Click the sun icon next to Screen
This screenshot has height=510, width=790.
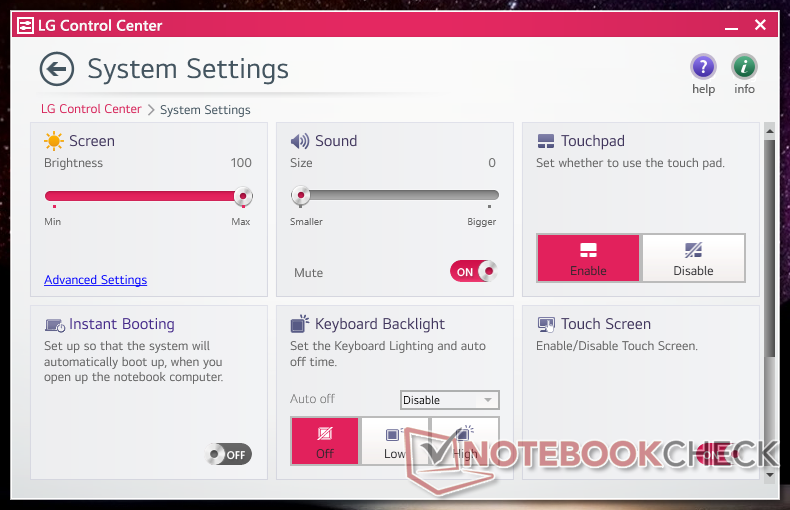[x=53, y=141]
